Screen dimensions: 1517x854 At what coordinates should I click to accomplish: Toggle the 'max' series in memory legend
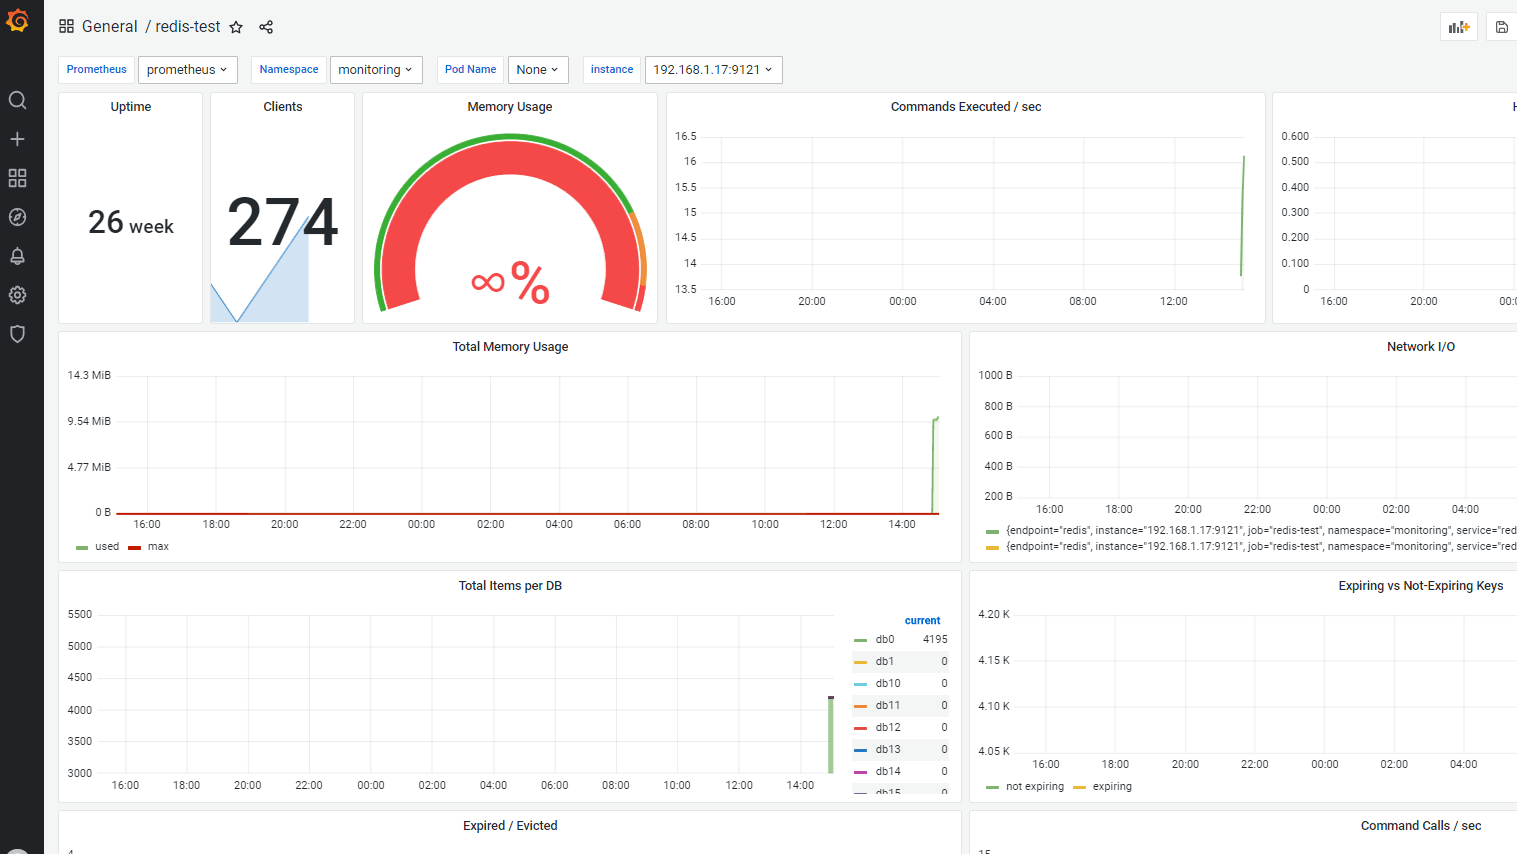click(x=158, y=547)
